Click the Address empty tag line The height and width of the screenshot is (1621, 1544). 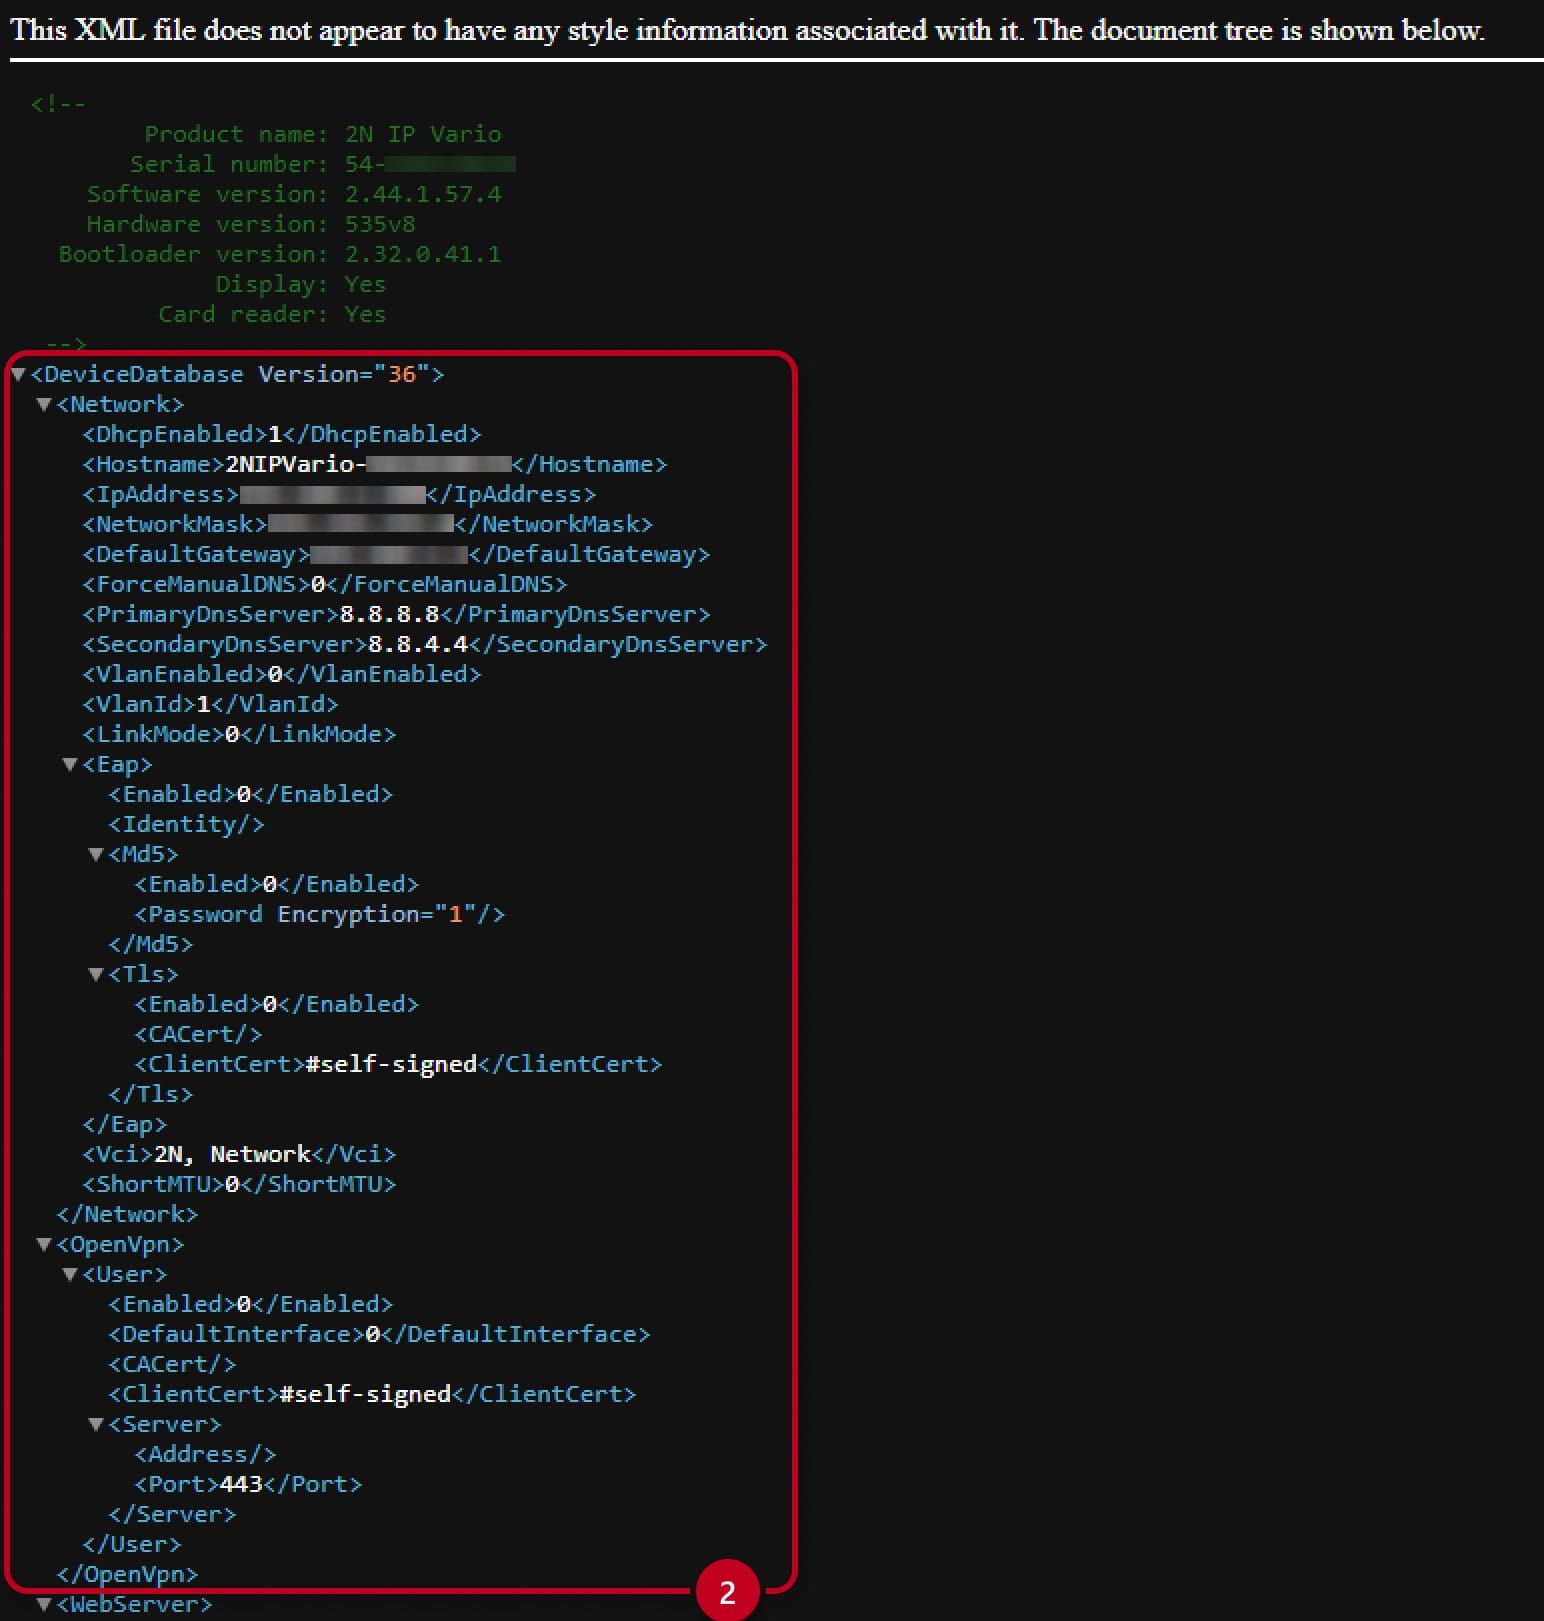pyautogui.click(x=205, y=1454)
